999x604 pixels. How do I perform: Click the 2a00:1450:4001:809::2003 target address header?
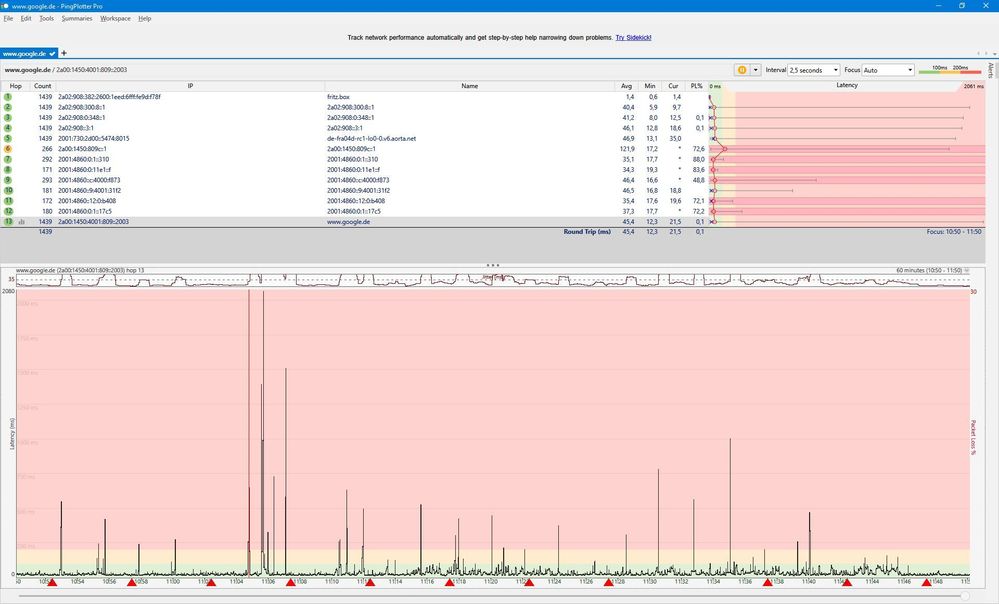pos(92,70)
